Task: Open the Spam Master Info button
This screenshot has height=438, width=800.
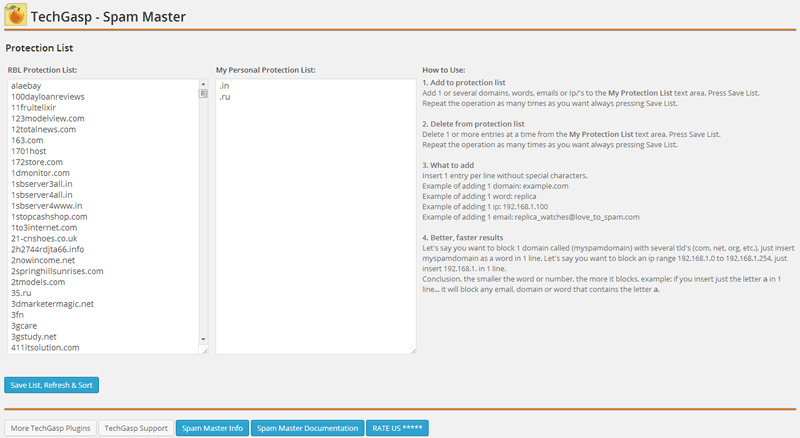Action: pyautogui.click(x=211, y=428)
